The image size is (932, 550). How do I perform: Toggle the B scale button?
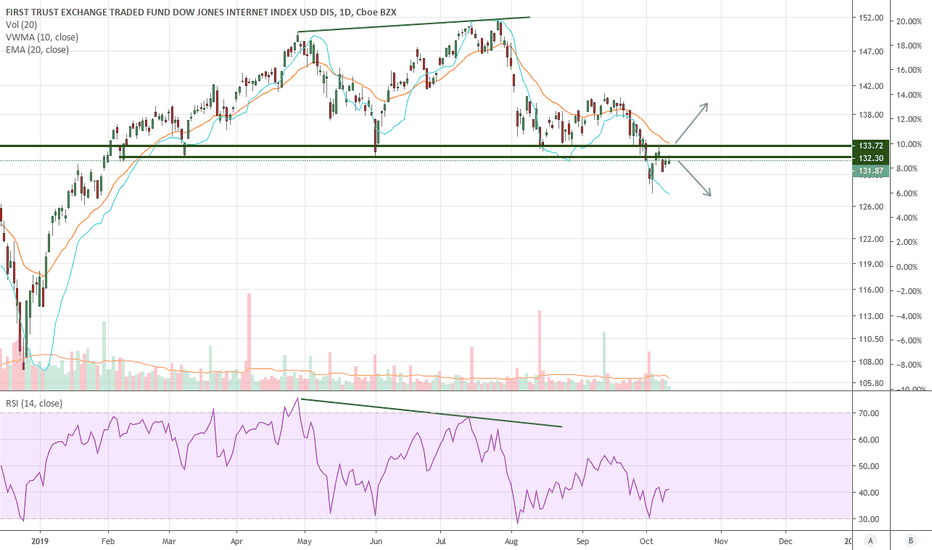[x=911, y=540]
